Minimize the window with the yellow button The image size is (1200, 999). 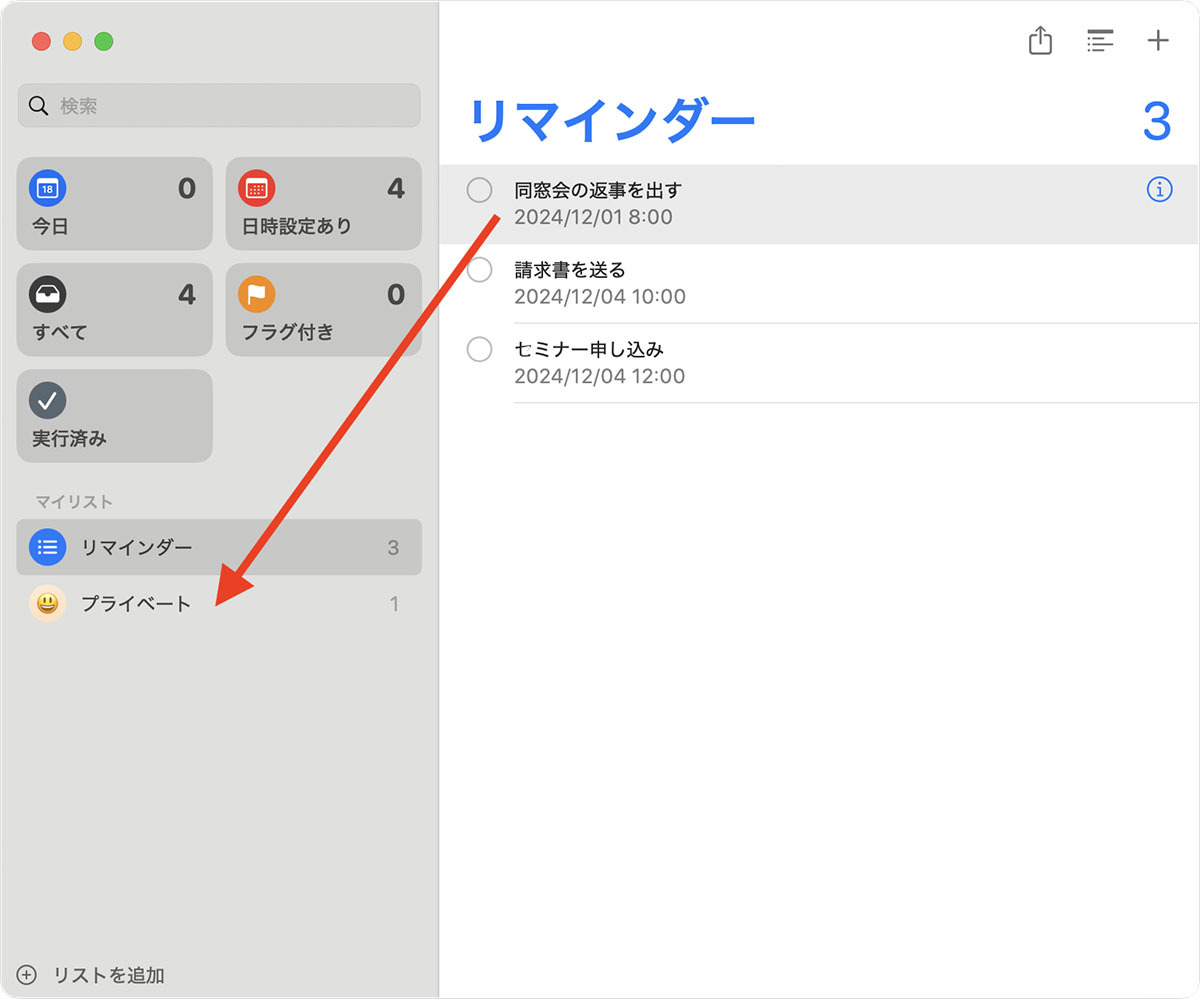(x=72, y=41)
